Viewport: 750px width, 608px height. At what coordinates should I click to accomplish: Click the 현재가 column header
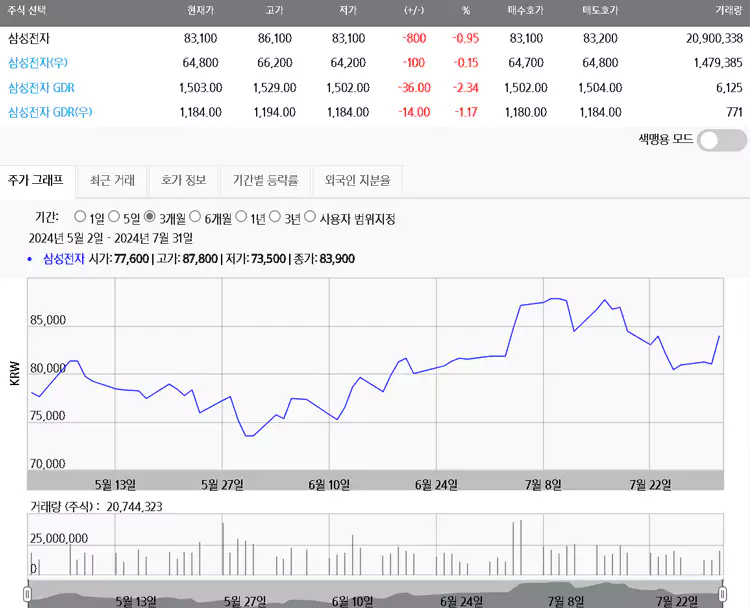pyautogui.click(x=200, y=11)
